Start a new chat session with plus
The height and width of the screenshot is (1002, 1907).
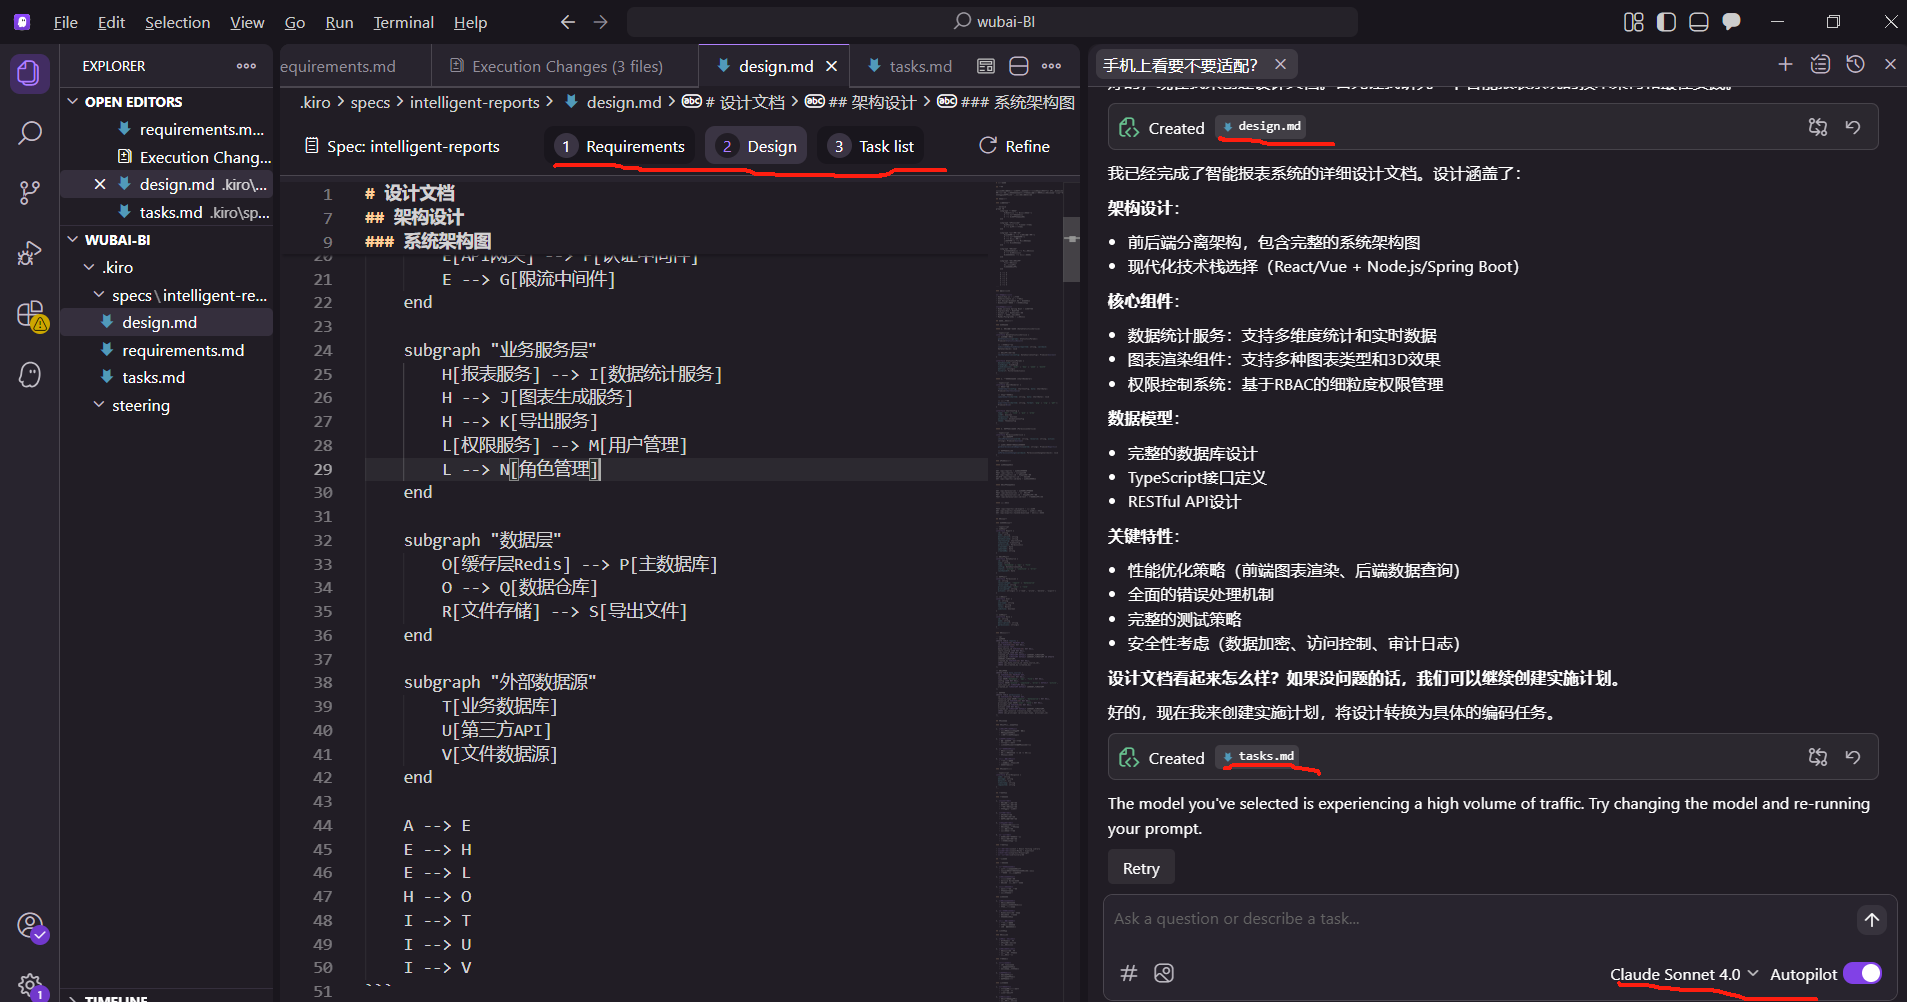click(x=1785, y=64)
